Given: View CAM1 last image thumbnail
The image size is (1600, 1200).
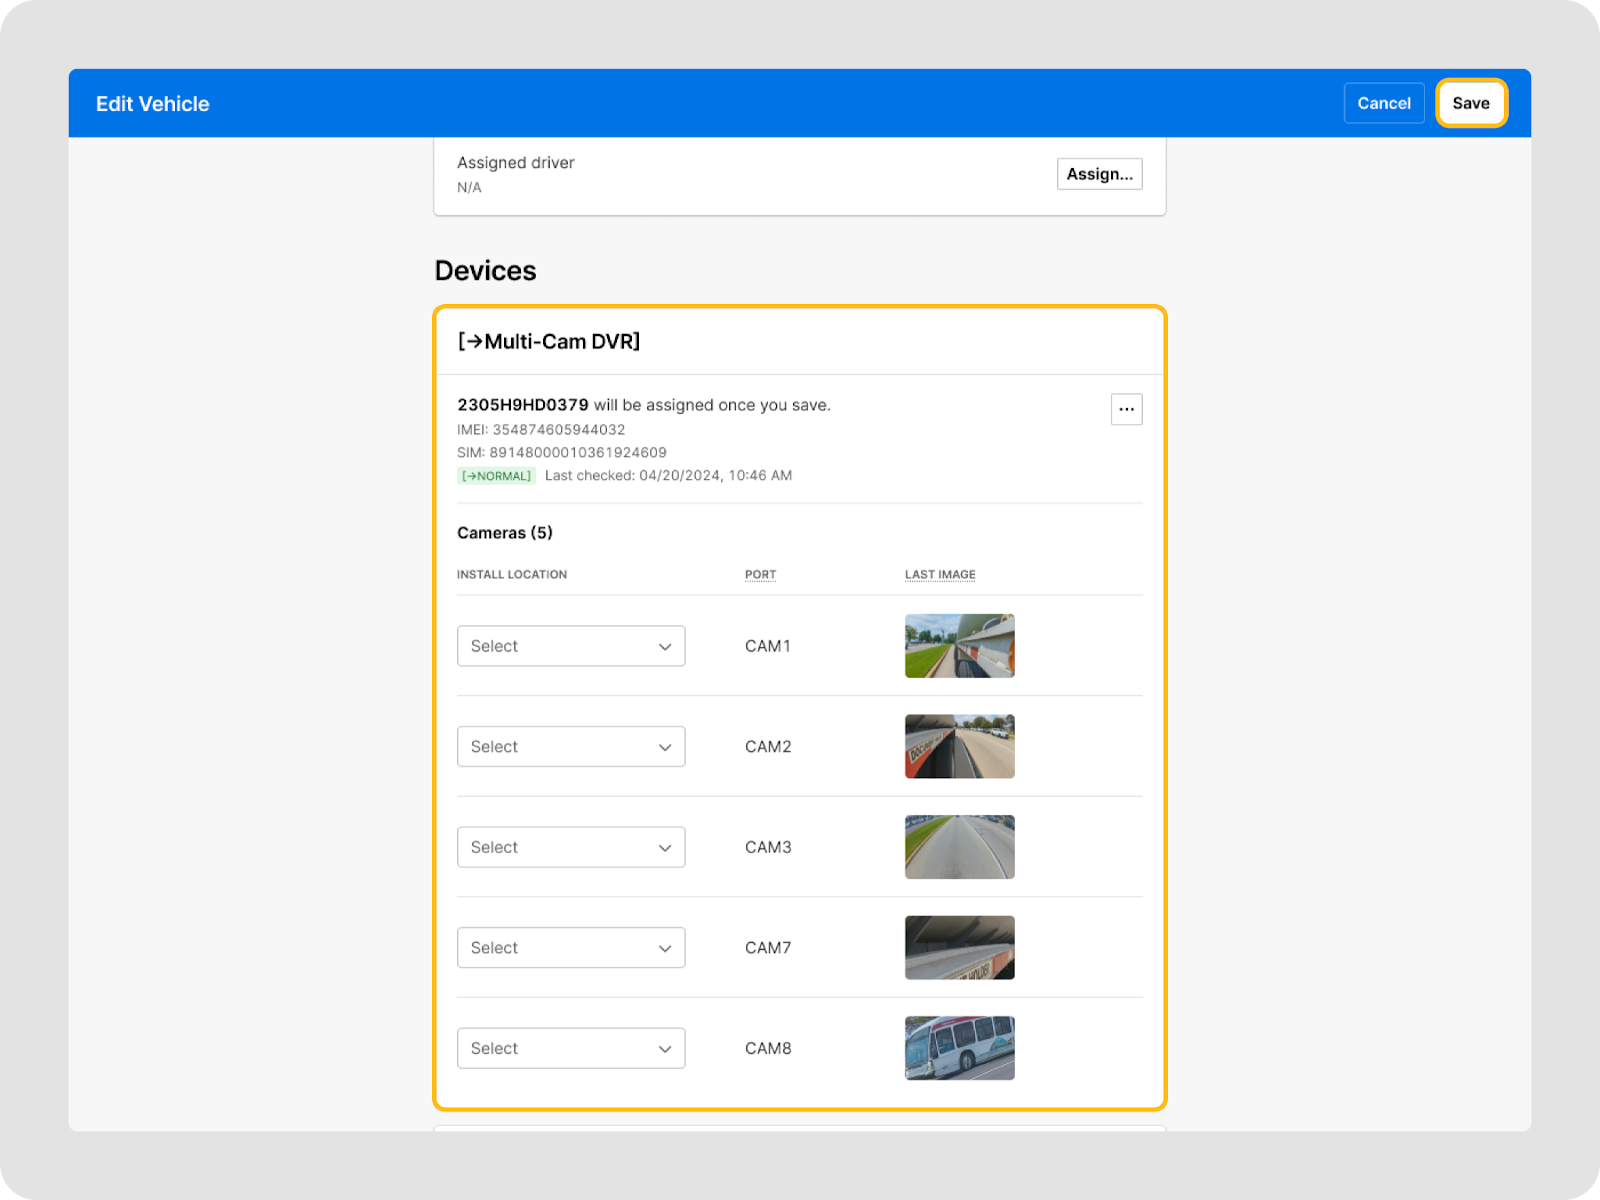Looking at the screenshot, I should coord(959,646).
